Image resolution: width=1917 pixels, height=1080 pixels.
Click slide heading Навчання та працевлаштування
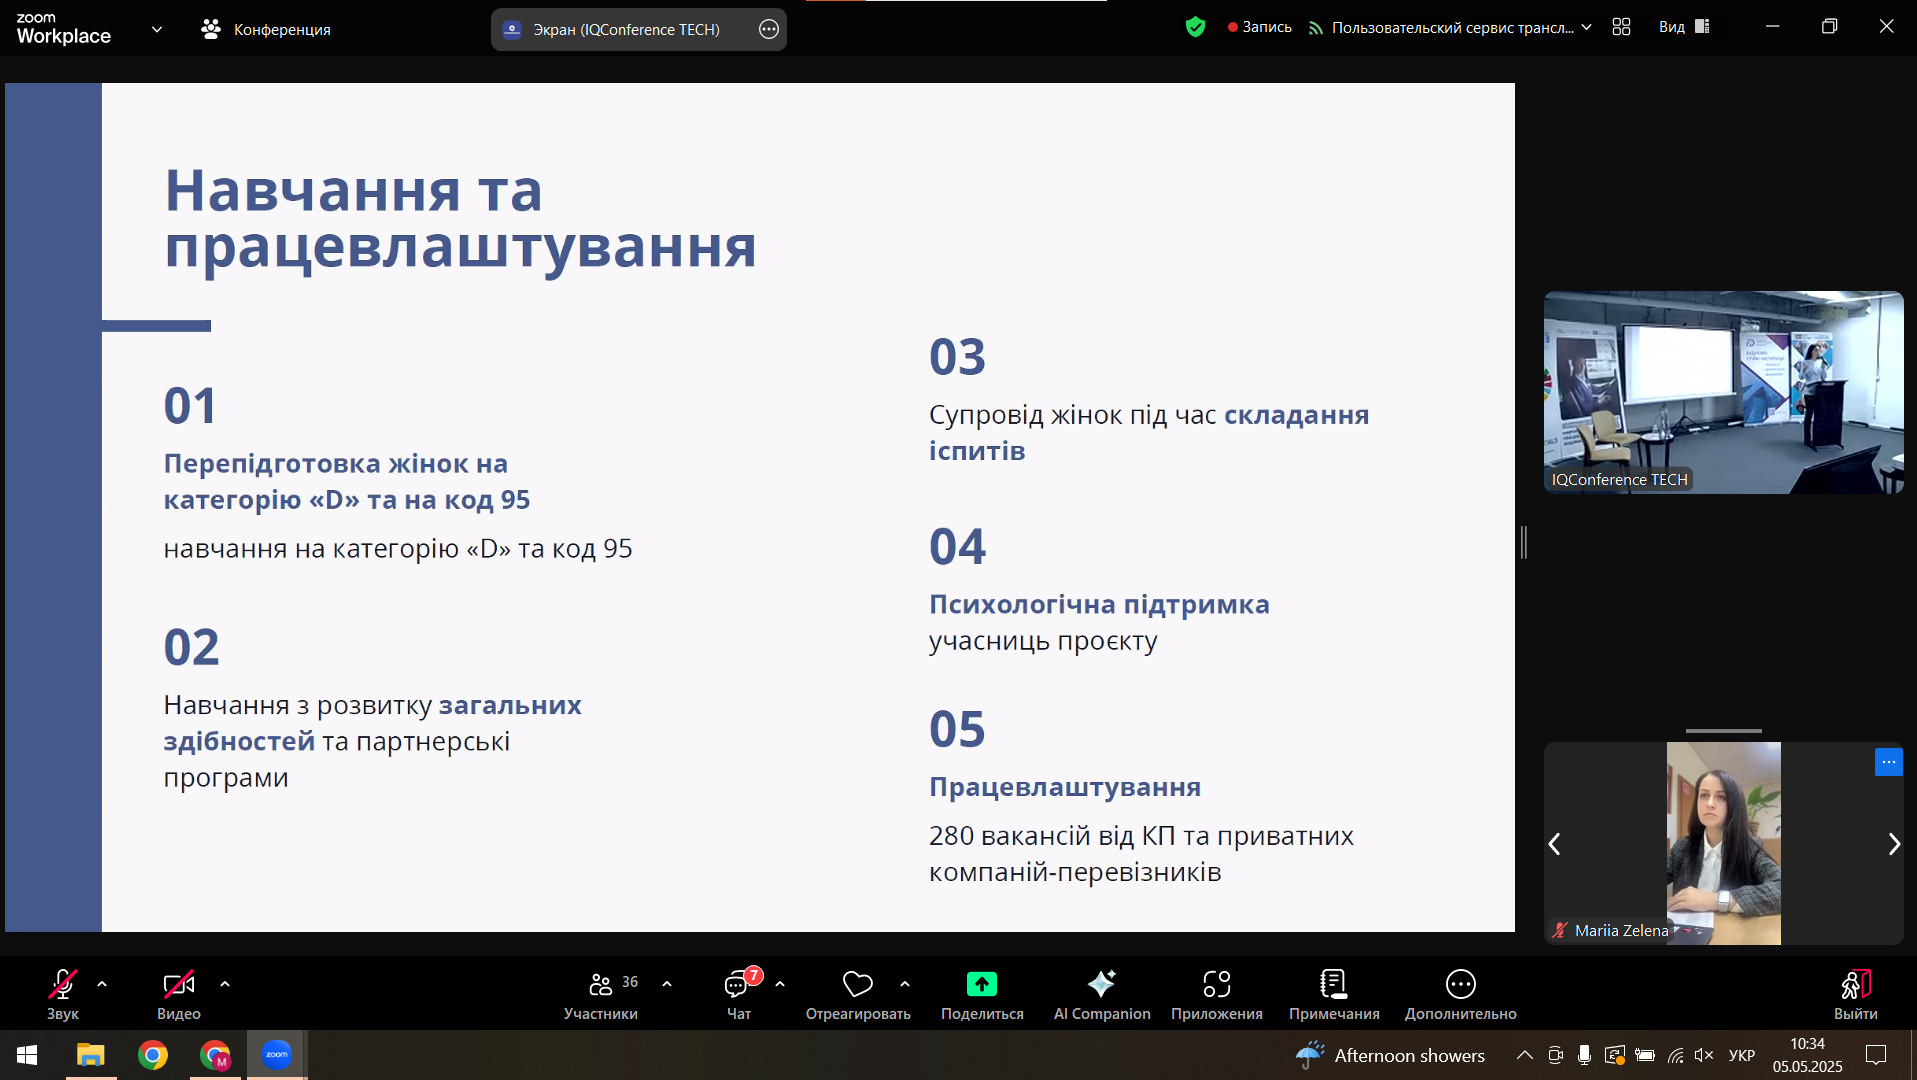pos(460,218)
